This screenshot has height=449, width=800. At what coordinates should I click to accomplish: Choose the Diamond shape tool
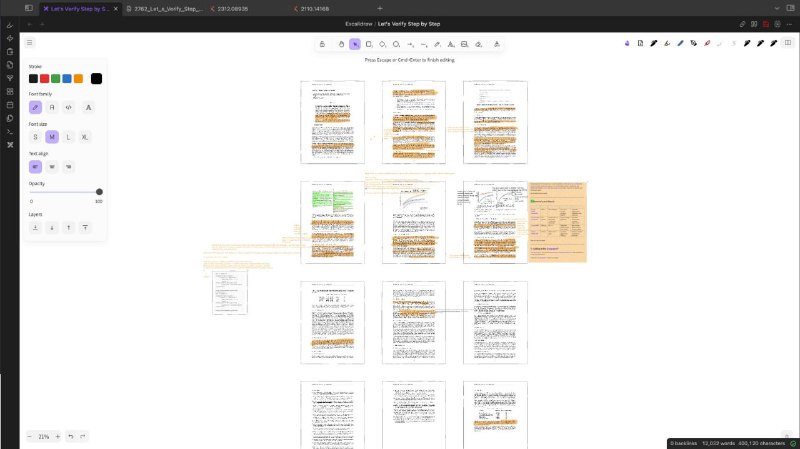(x=383, y=44)
